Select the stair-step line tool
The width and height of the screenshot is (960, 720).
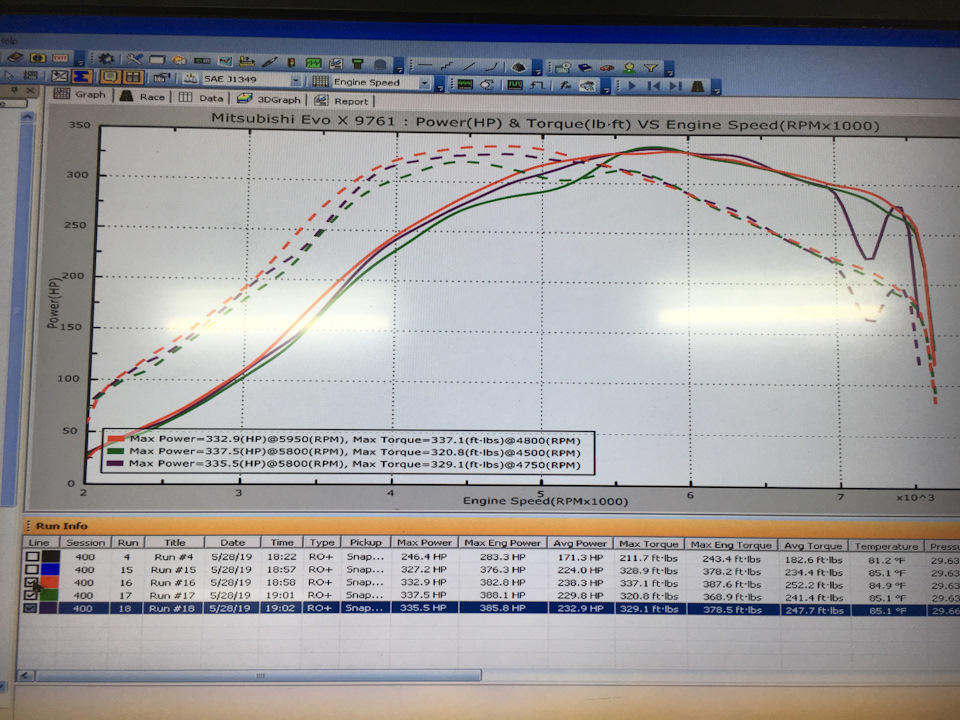447,66
